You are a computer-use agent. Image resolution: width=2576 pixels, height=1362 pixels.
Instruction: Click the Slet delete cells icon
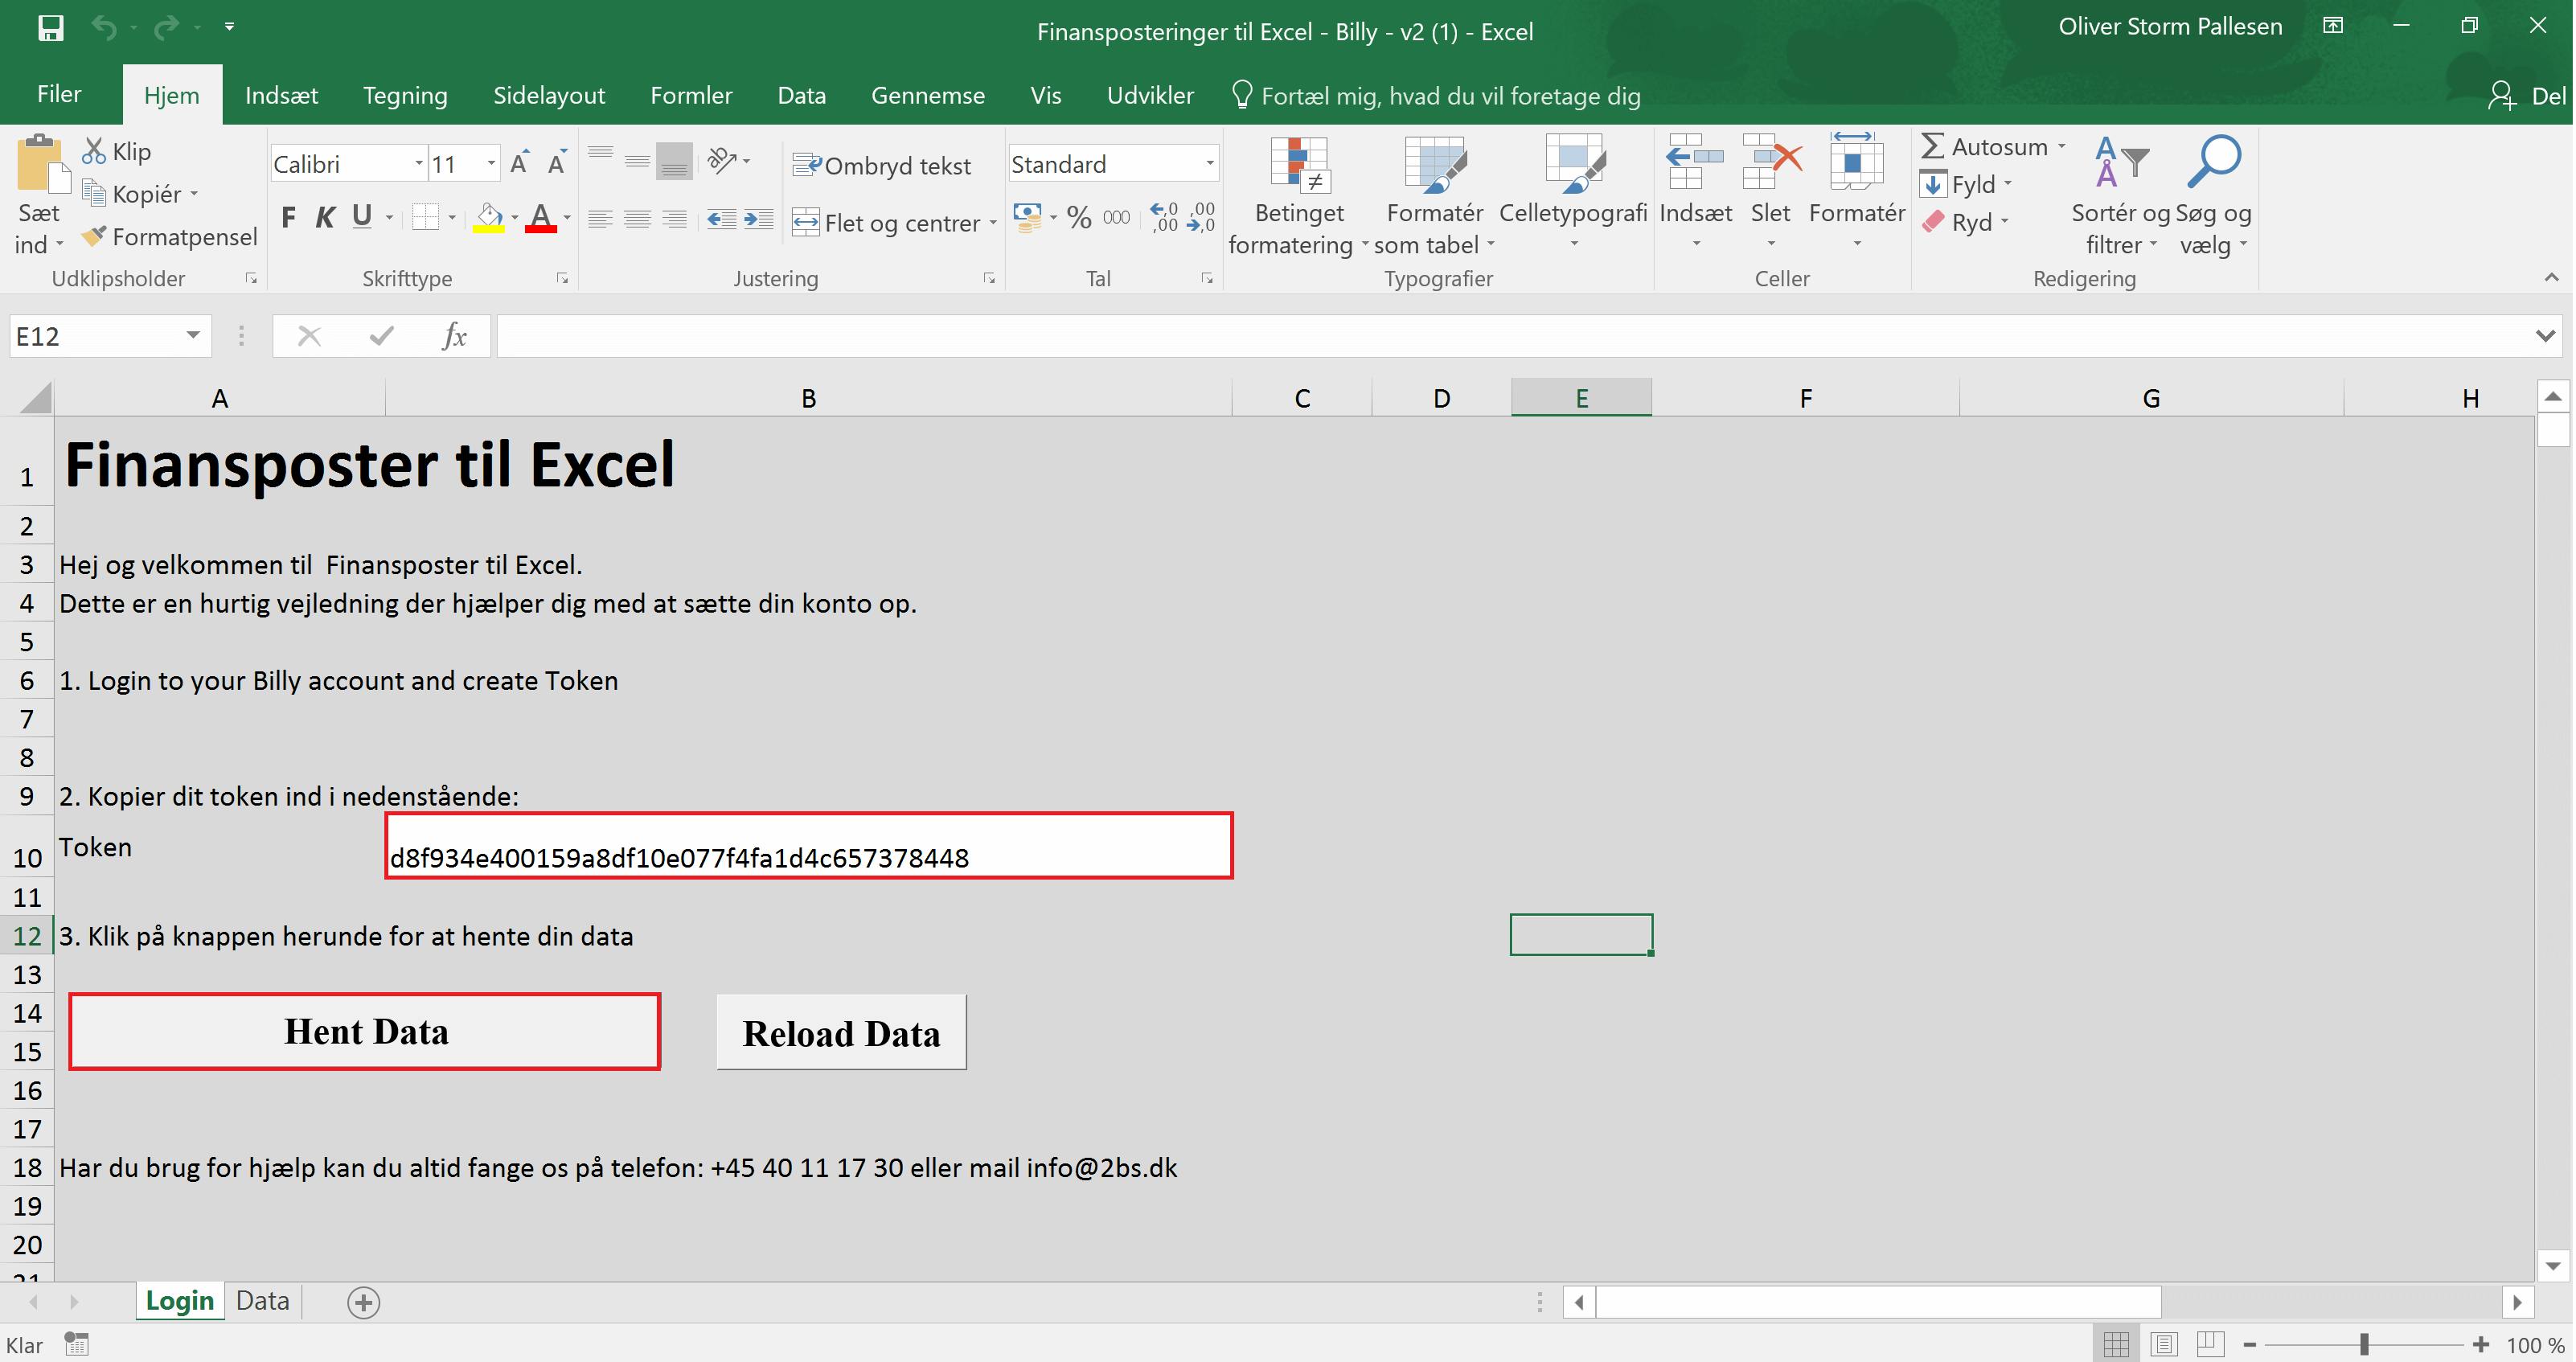1771,163
